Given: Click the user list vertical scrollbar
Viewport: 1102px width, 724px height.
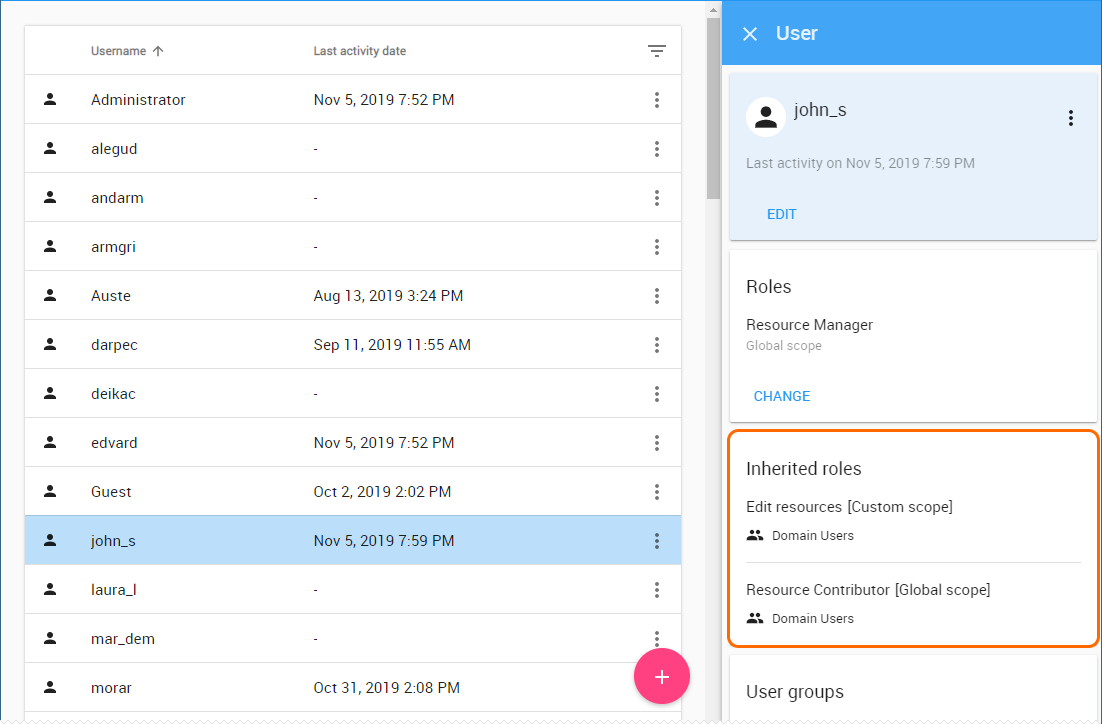Looking at the screenshot, I should [713, 110].
